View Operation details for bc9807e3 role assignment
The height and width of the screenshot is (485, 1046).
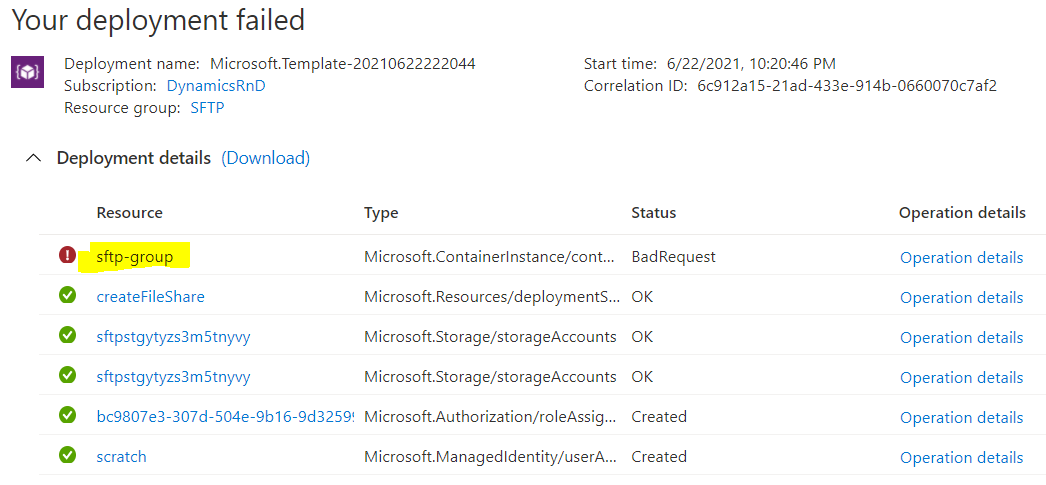[x=961, y=418]
